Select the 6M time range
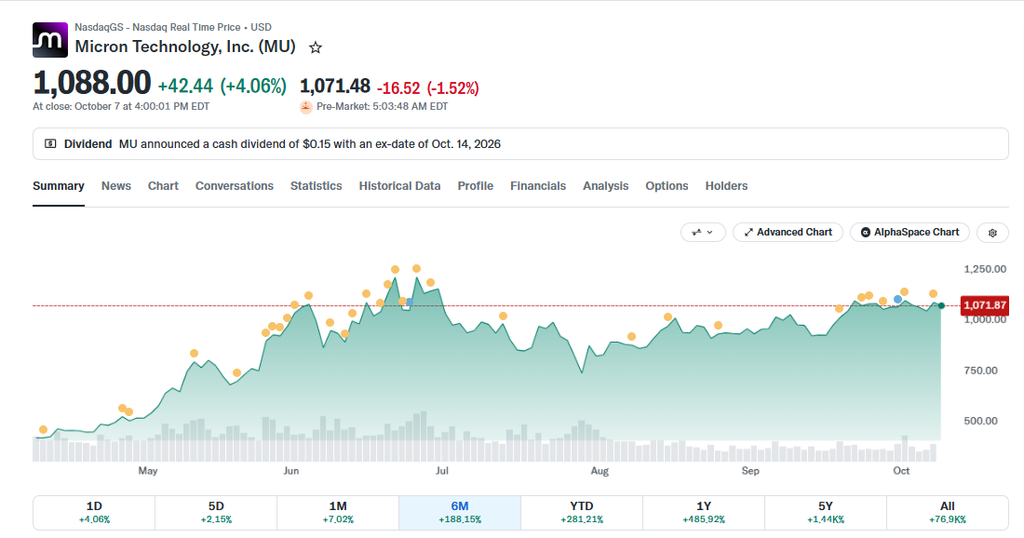1024x538 pixels. pos(460,513)
